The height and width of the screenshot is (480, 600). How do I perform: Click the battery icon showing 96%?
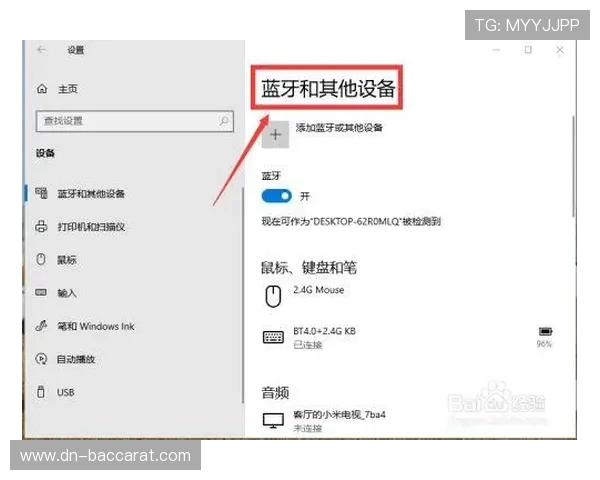point(546,331)
